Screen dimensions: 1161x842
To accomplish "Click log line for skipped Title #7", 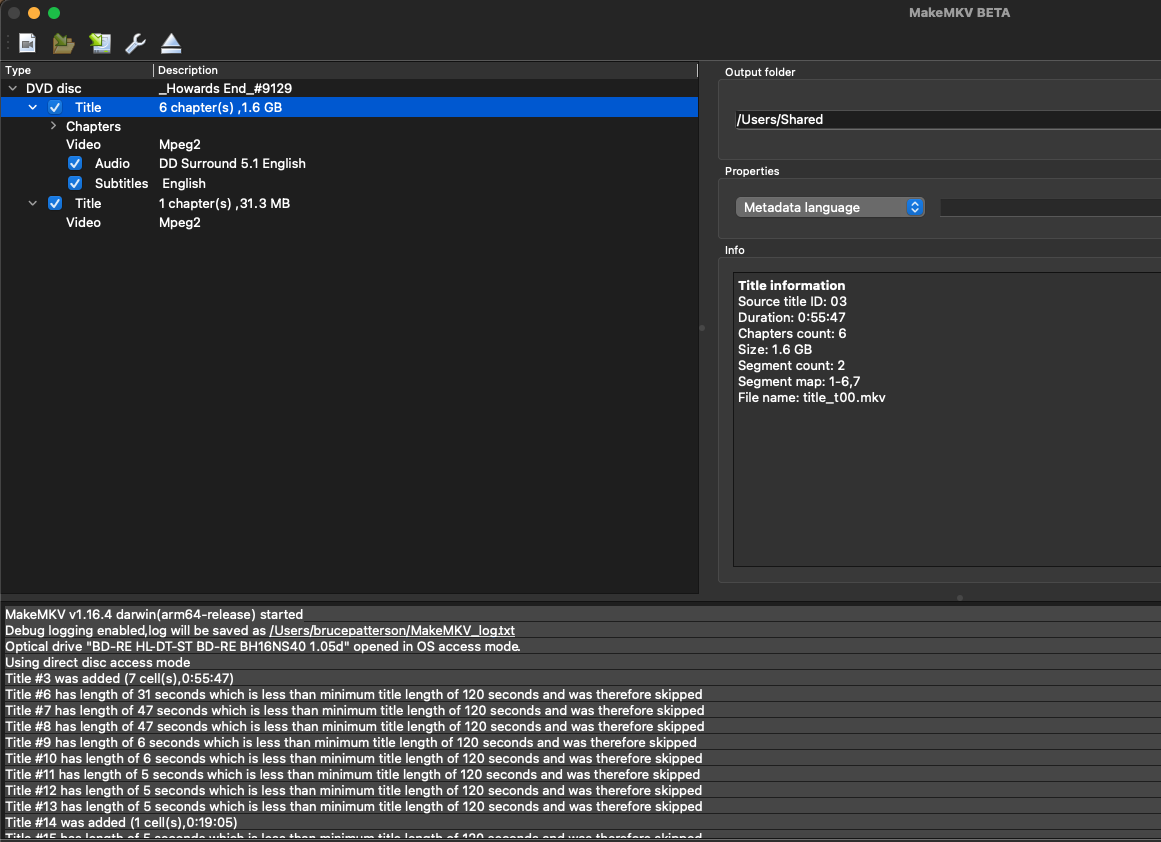I will click(355, 711).
